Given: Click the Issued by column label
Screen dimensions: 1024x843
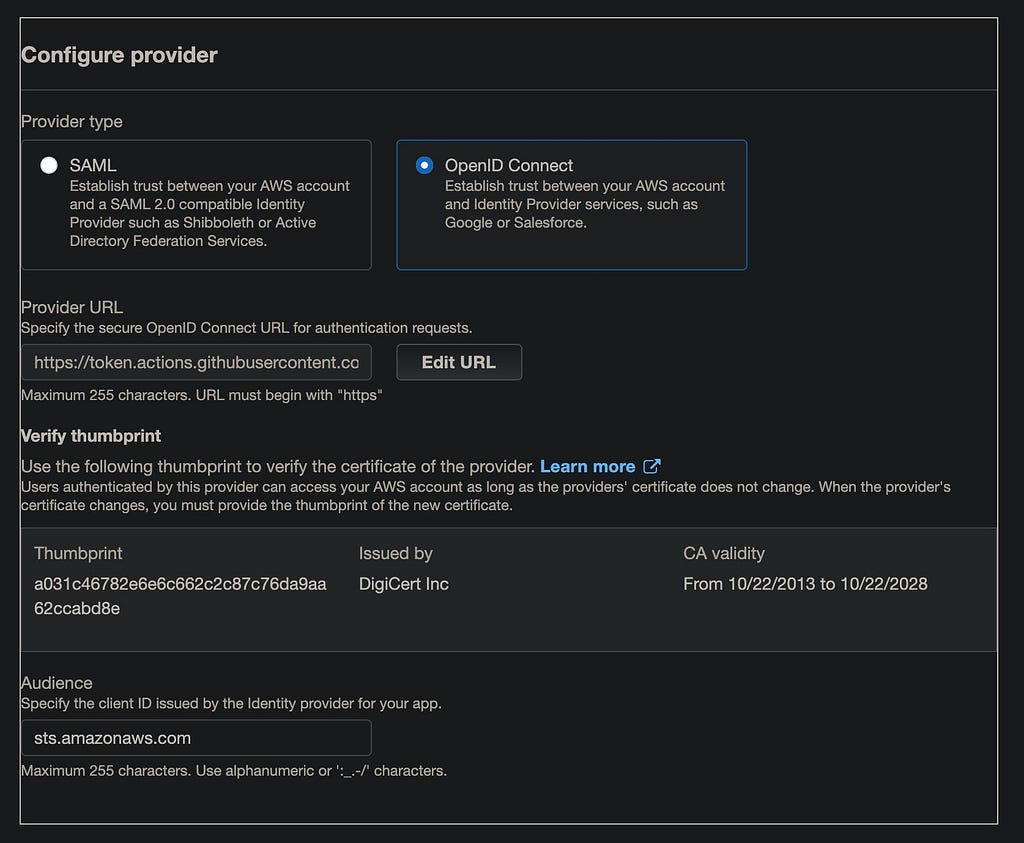Looking at the screenshot, I should pos(396,553).
